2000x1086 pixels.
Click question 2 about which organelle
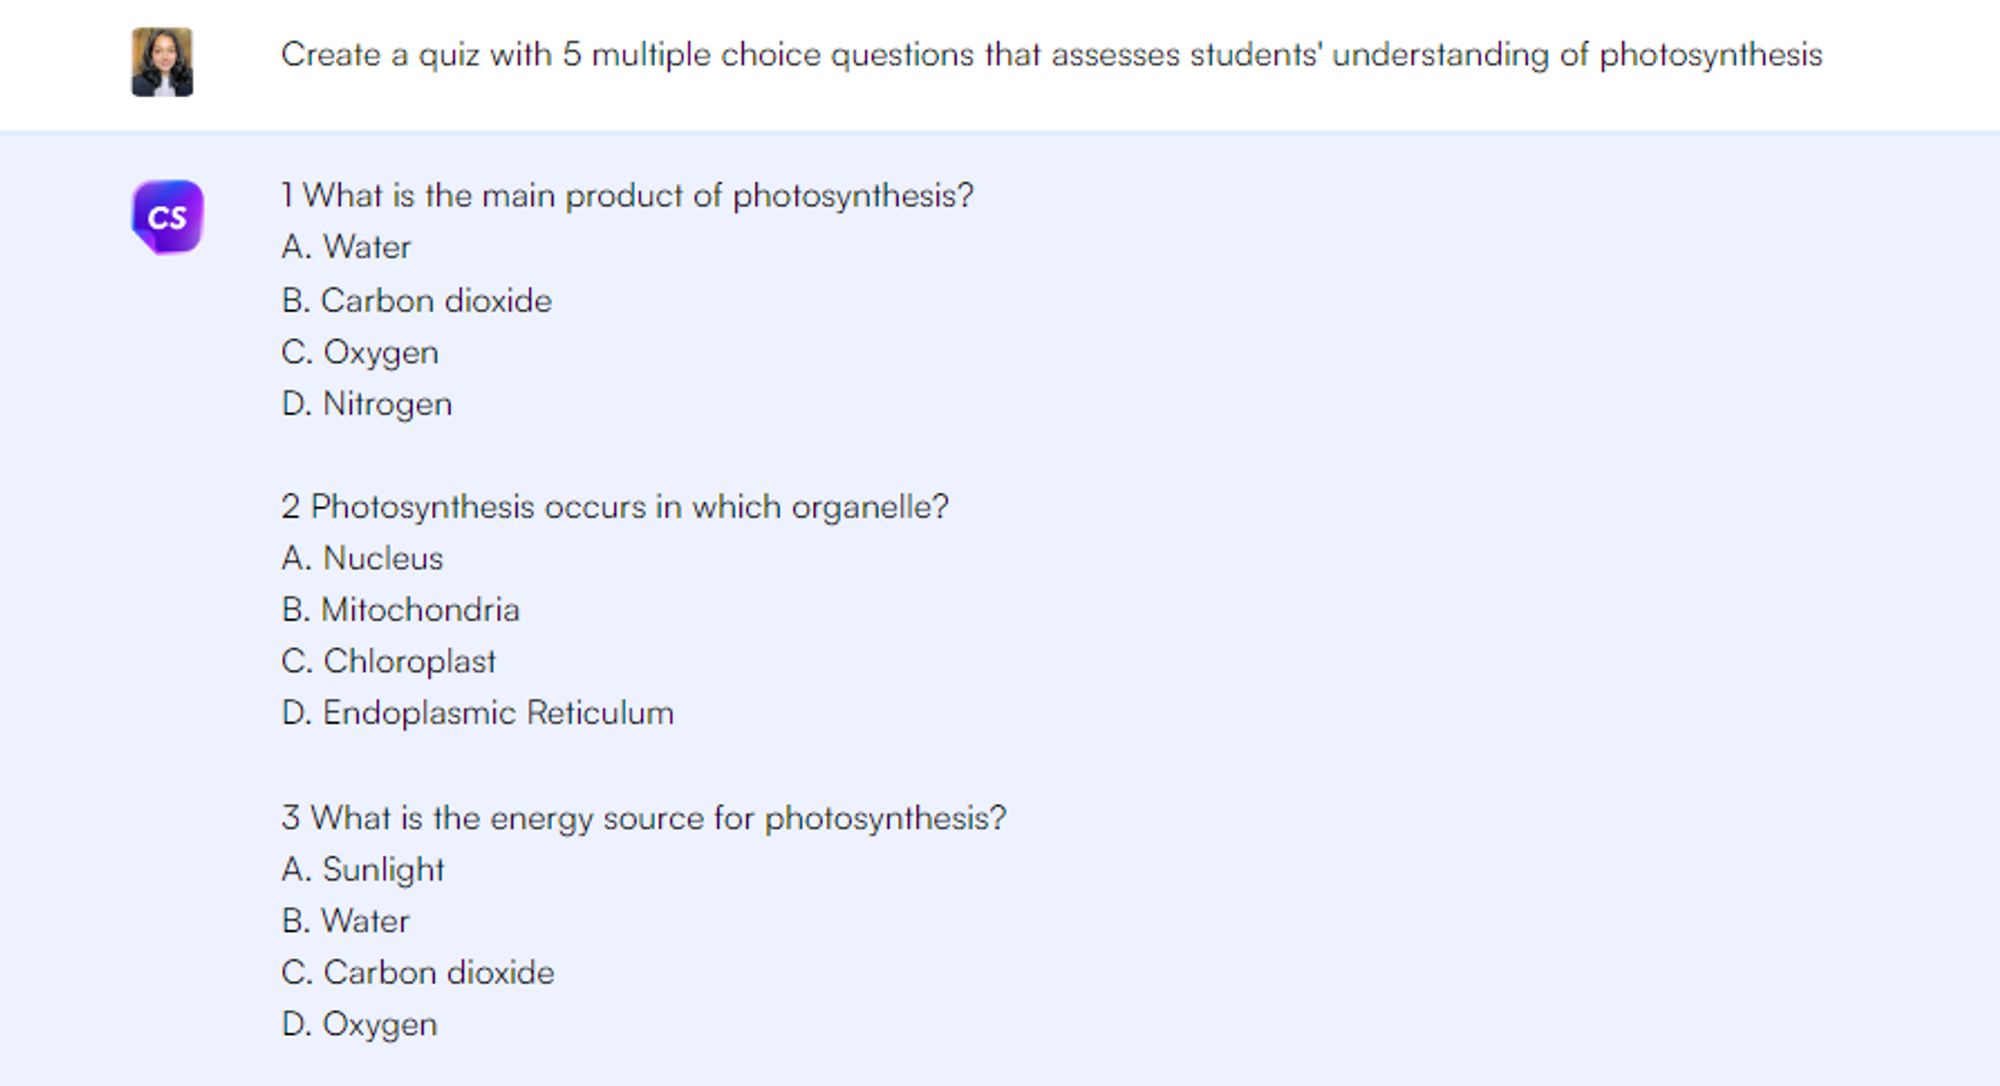(x=614, y=507)
